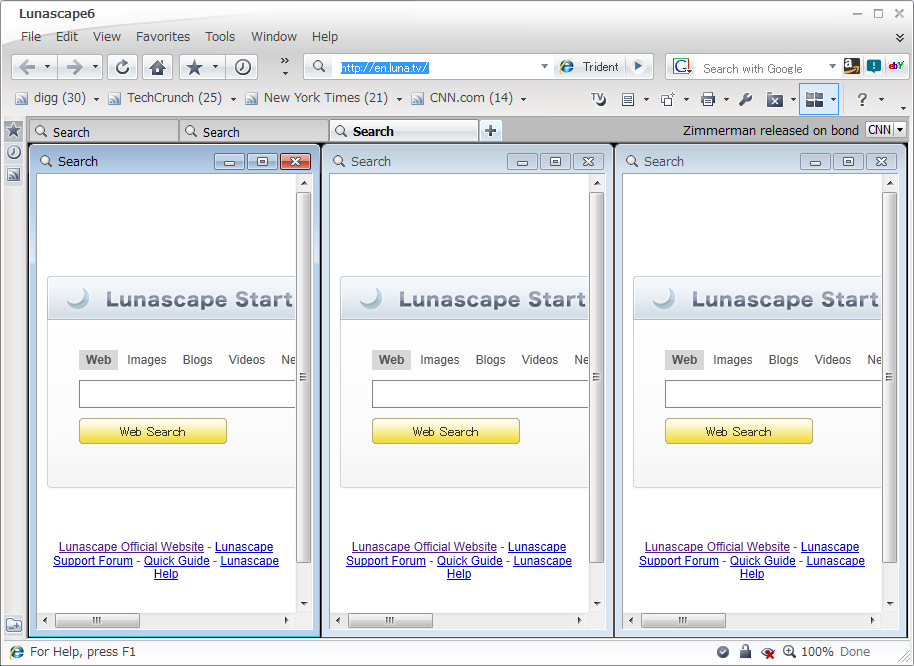Click the left pane vertical scrollbar thumb
Viewport: 914px width, 666px height.
tap(304, 377)
